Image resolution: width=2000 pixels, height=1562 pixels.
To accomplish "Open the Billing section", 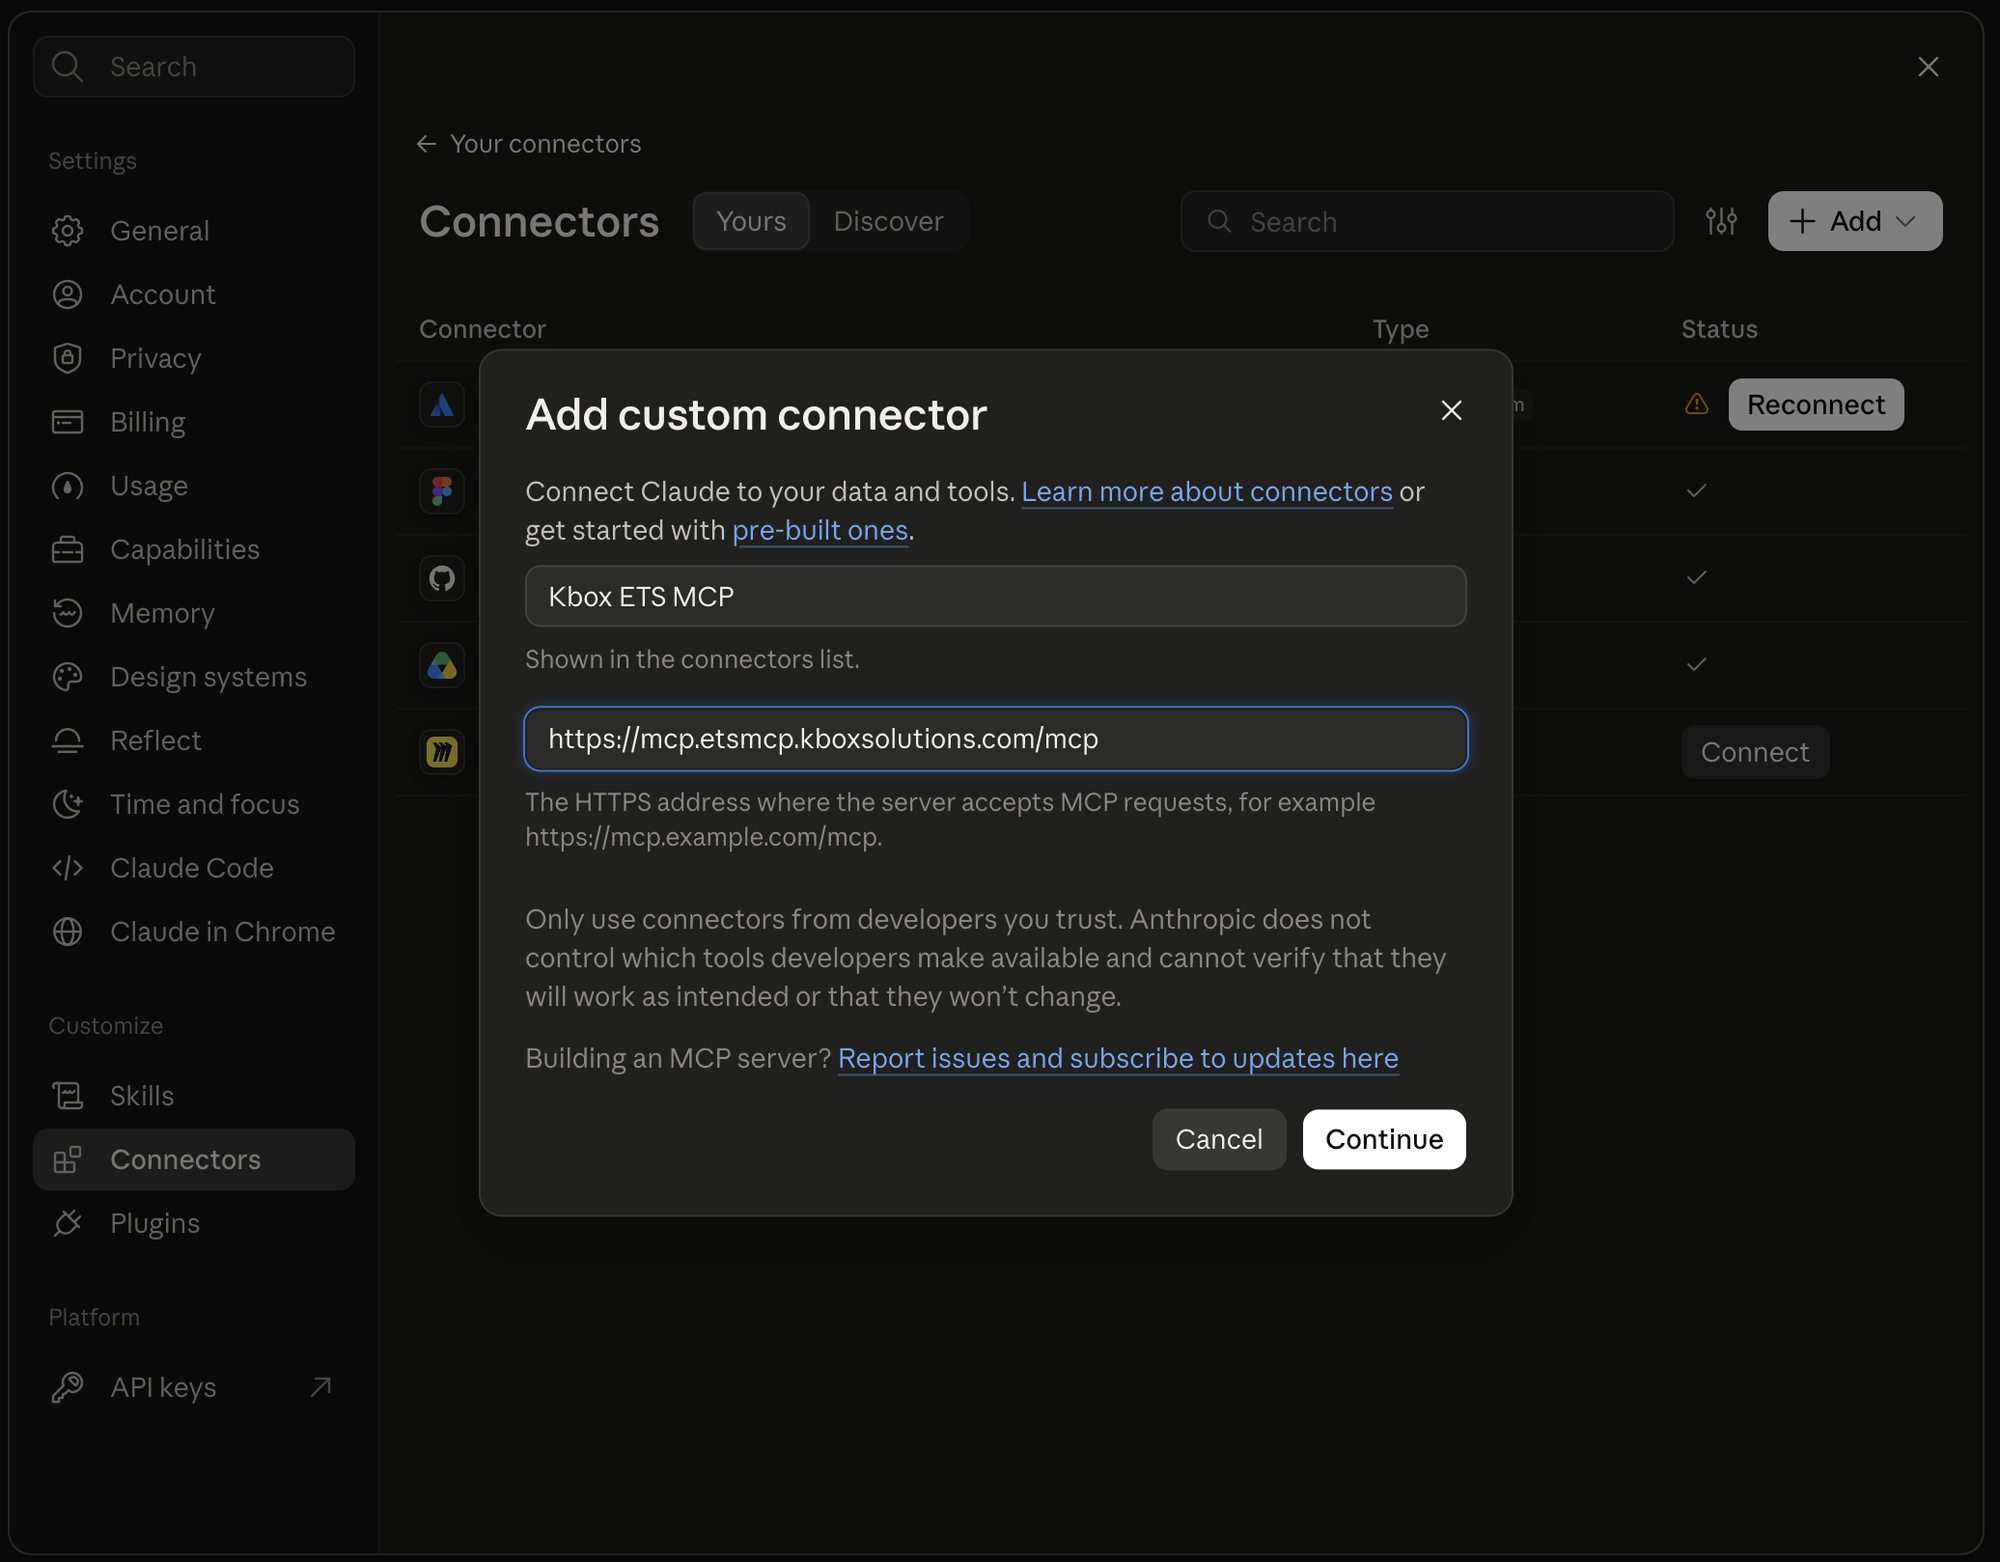I will pos(193,422).
